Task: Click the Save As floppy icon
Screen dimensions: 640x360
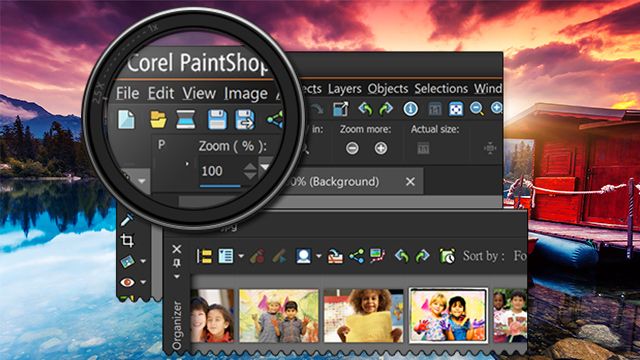Action: point(245,120)
